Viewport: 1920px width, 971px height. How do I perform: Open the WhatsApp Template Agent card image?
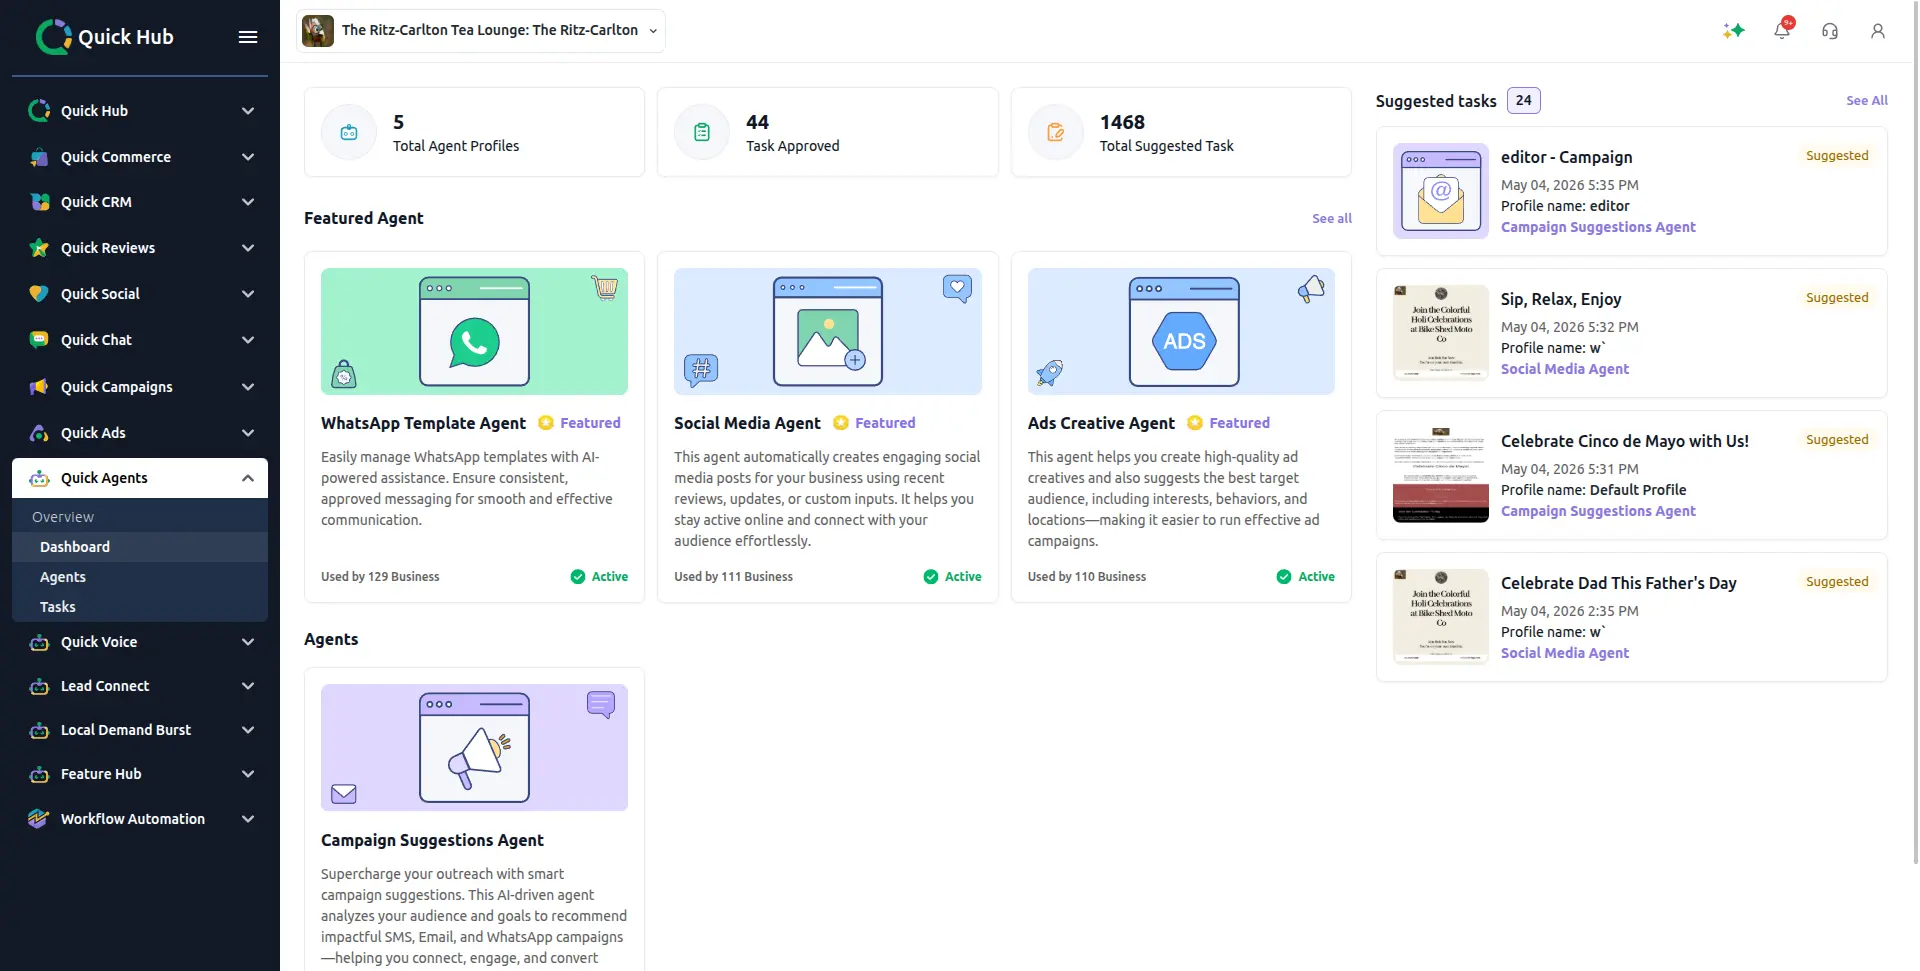tap(474, 331)
